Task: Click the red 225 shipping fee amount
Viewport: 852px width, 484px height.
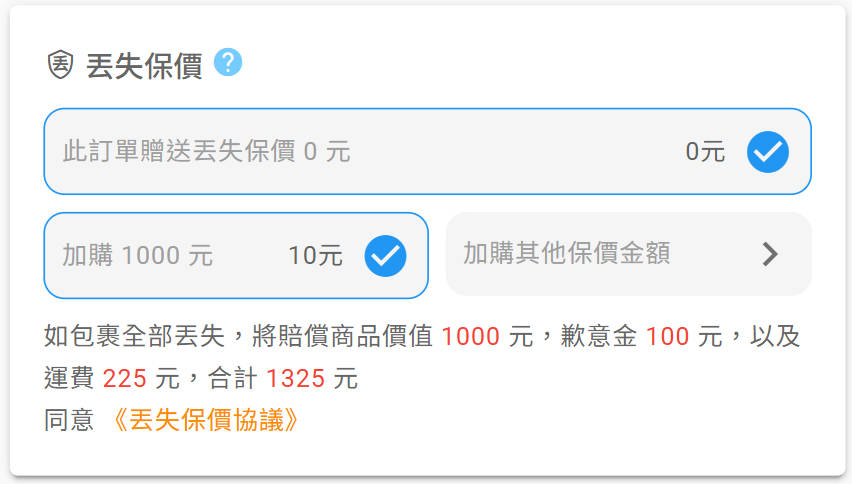Action: 125,378
